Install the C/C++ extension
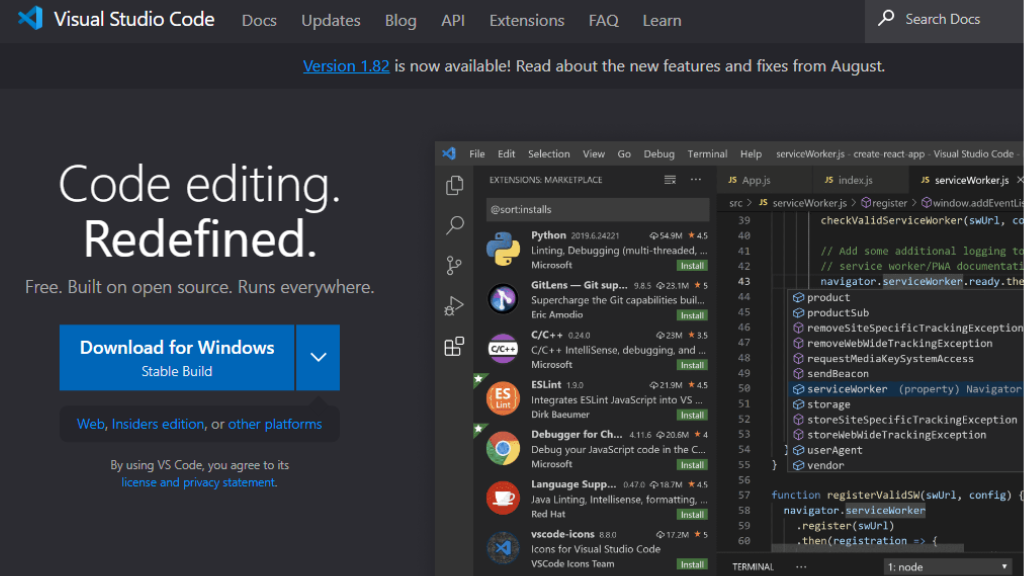 coord(692,365)
